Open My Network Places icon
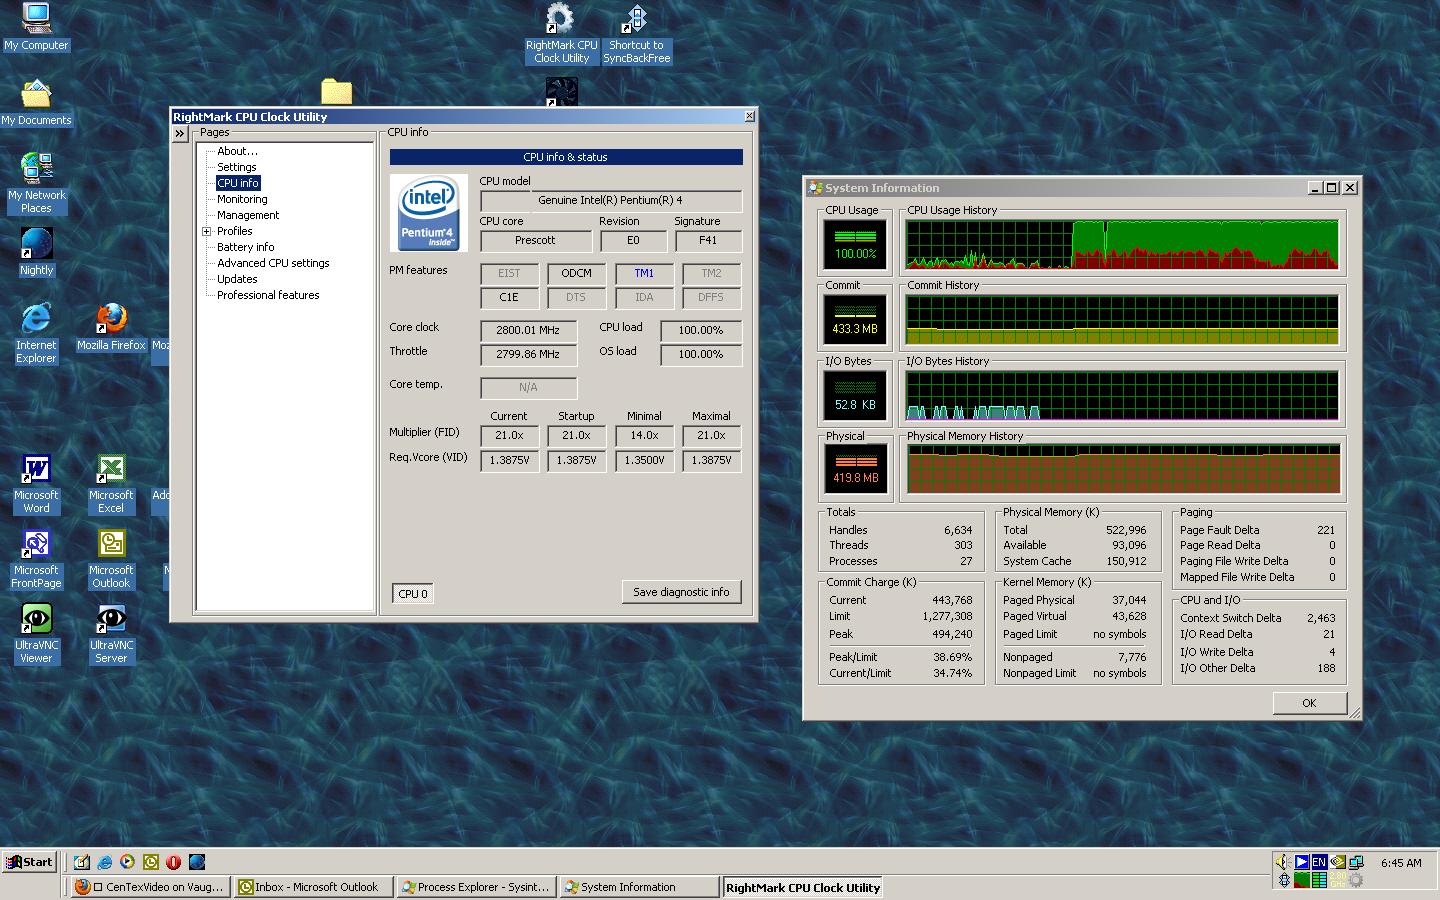The height and width of the screenshot is (900, 1440). [36, 183]
